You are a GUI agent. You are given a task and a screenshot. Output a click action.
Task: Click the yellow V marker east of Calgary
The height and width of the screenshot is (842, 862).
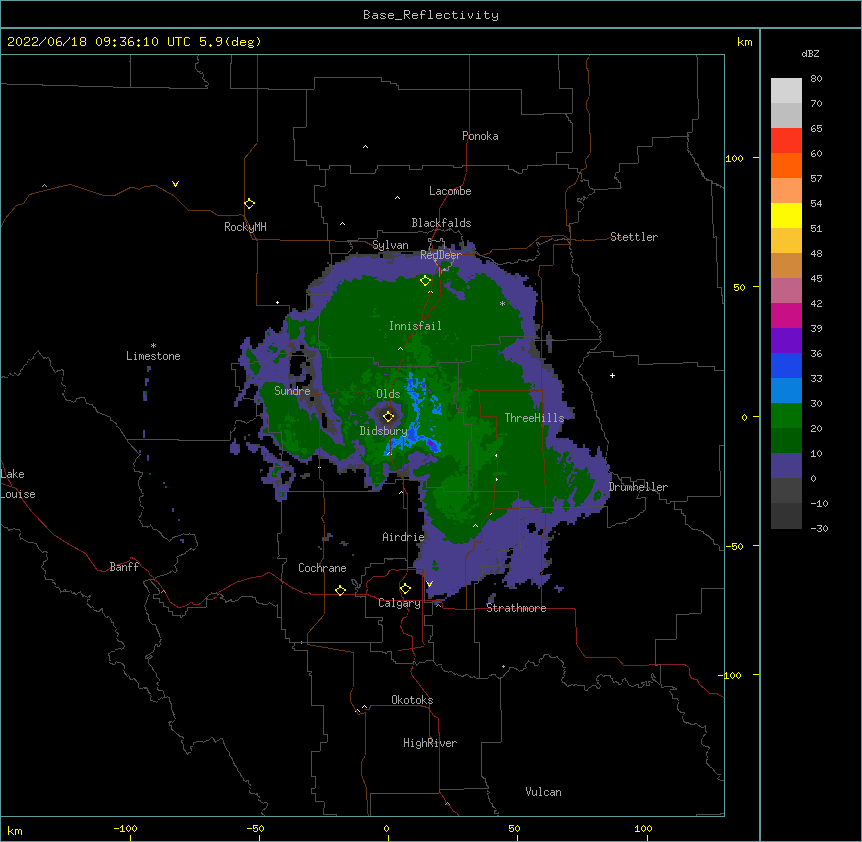429,584
